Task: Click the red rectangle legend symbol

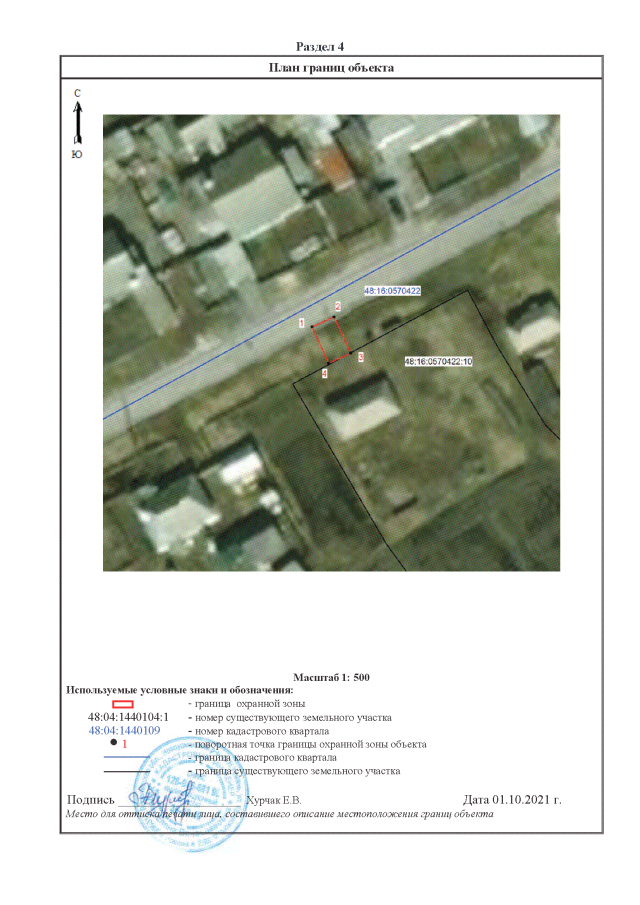Action: [x=123, y=704]
